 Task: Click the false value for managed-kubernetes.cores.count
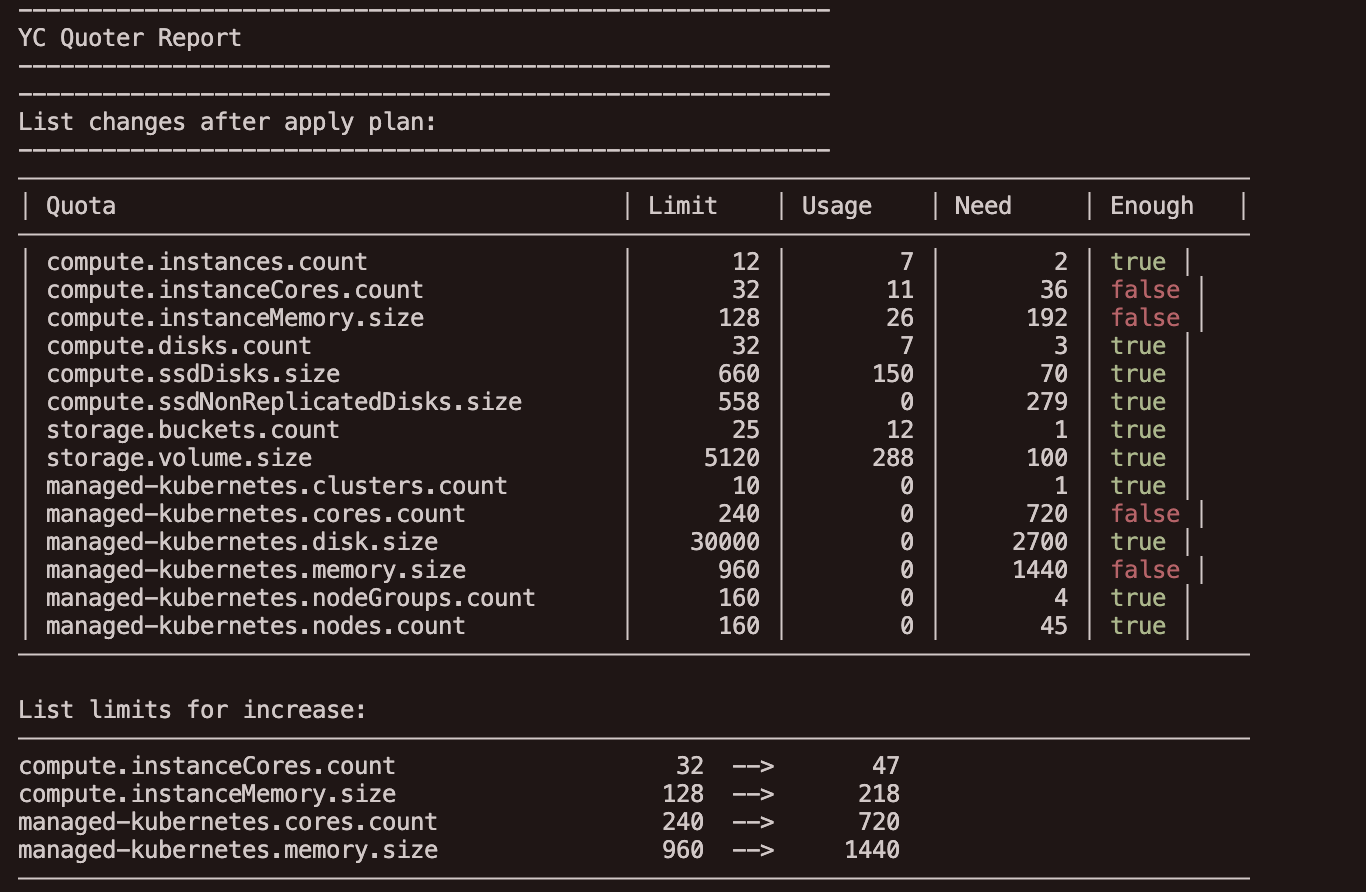coord(1145,514)
